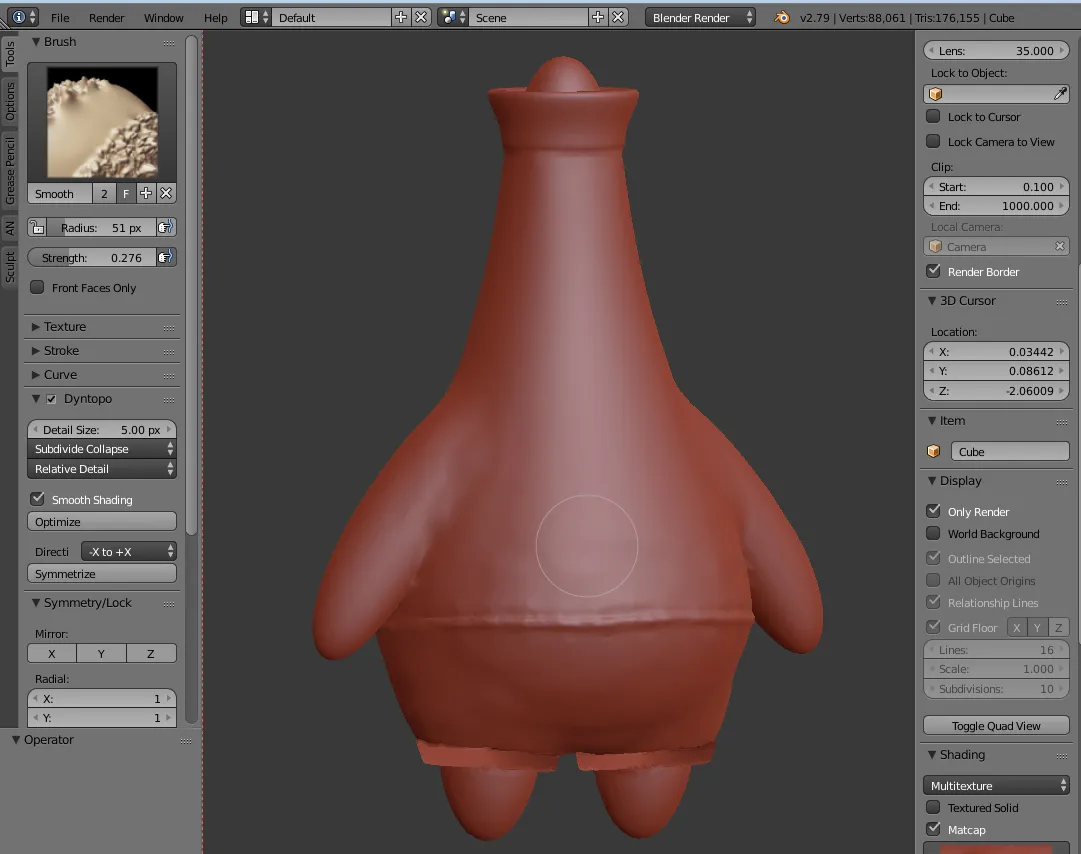The width and height of the screenshot is (1081, 854).
Task: Click the Toggle Quad View button
Action: (996, 725)
